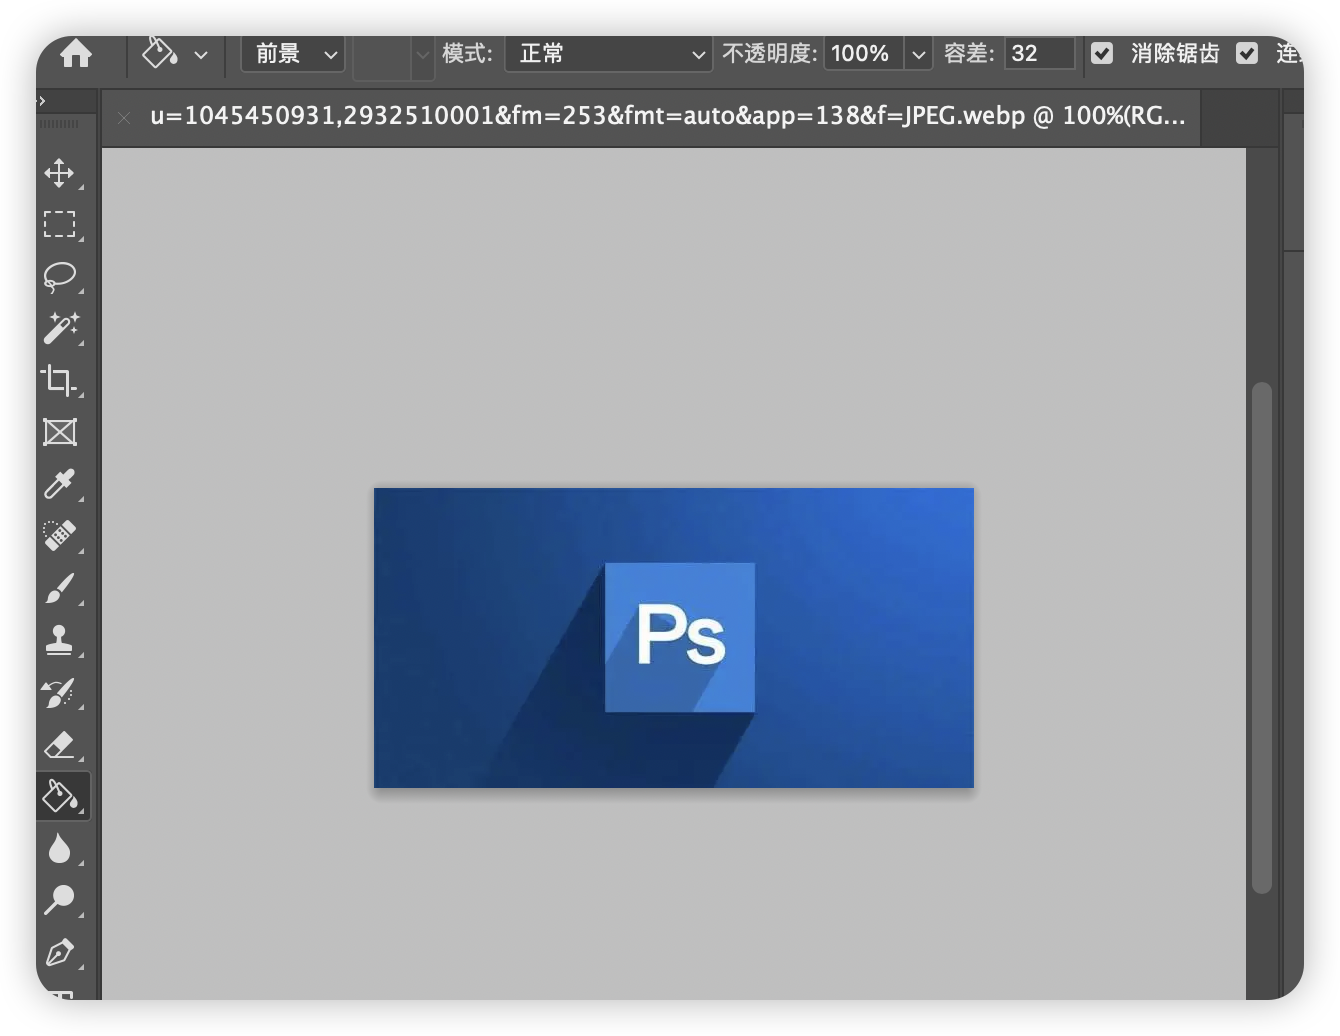The height and width of the screenshot is (1036, 1340).
Task: Expand the toolbar with the double arrow
Action: 42,100
